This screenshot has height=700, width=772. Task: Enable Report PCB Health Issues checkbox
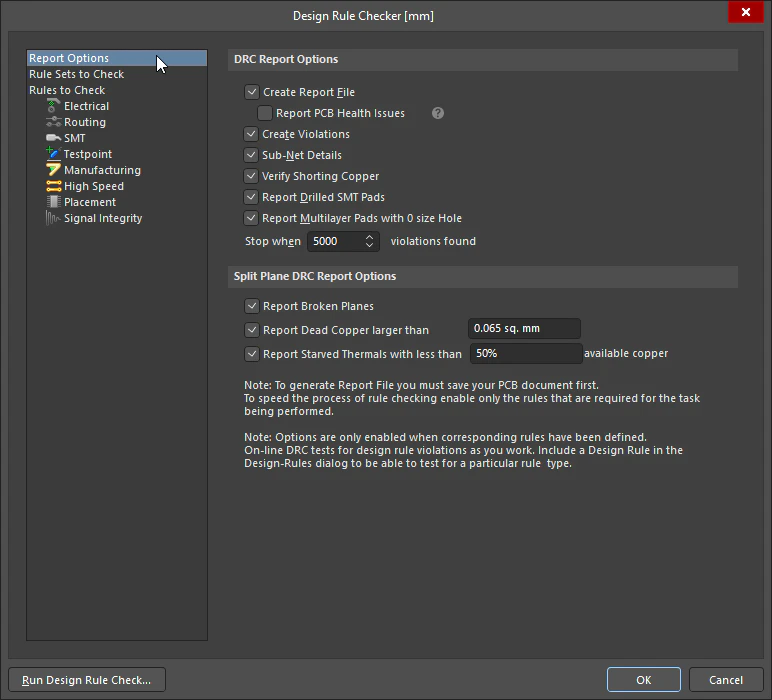pos(265,113)
